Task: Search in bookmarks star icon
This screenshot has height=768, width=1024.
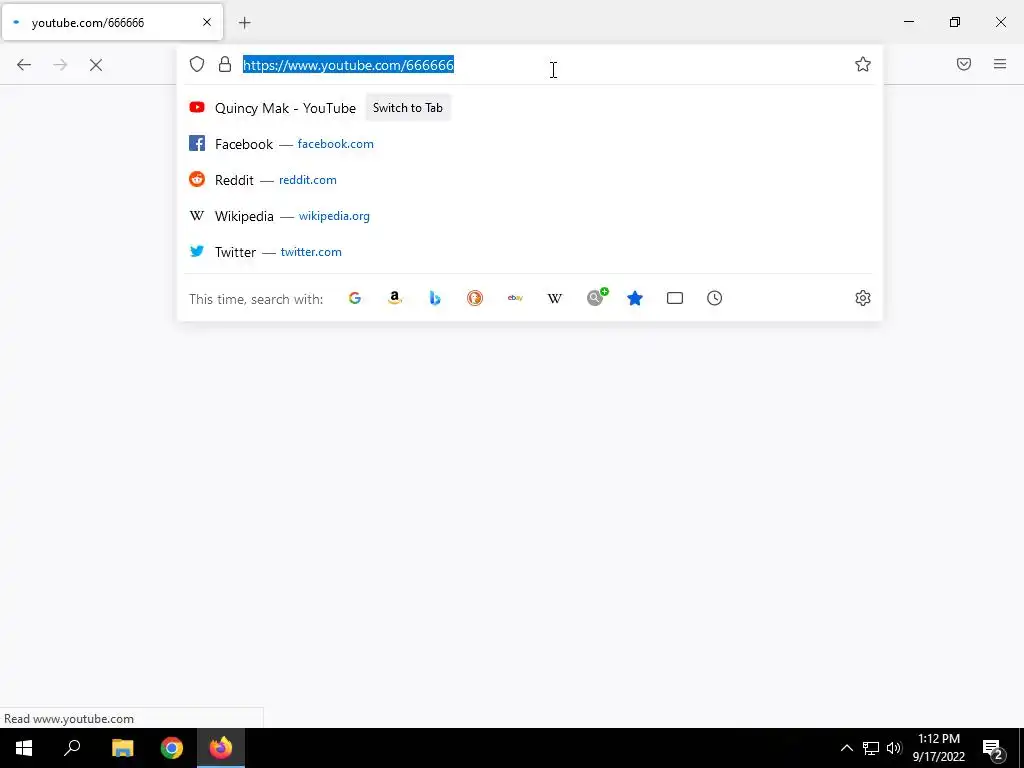Action: point(635,298)
